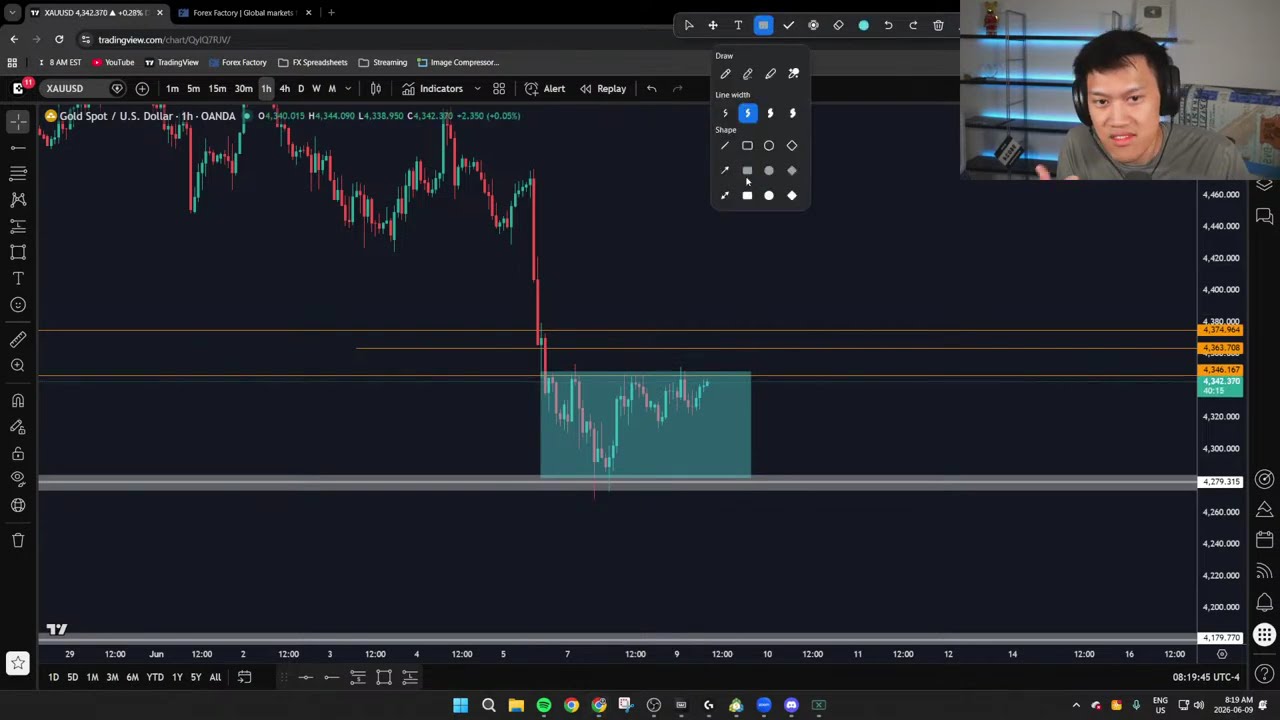Open the candlestick chart type menu
This screenshot has height=720, width=1280.
pos(376,88)
